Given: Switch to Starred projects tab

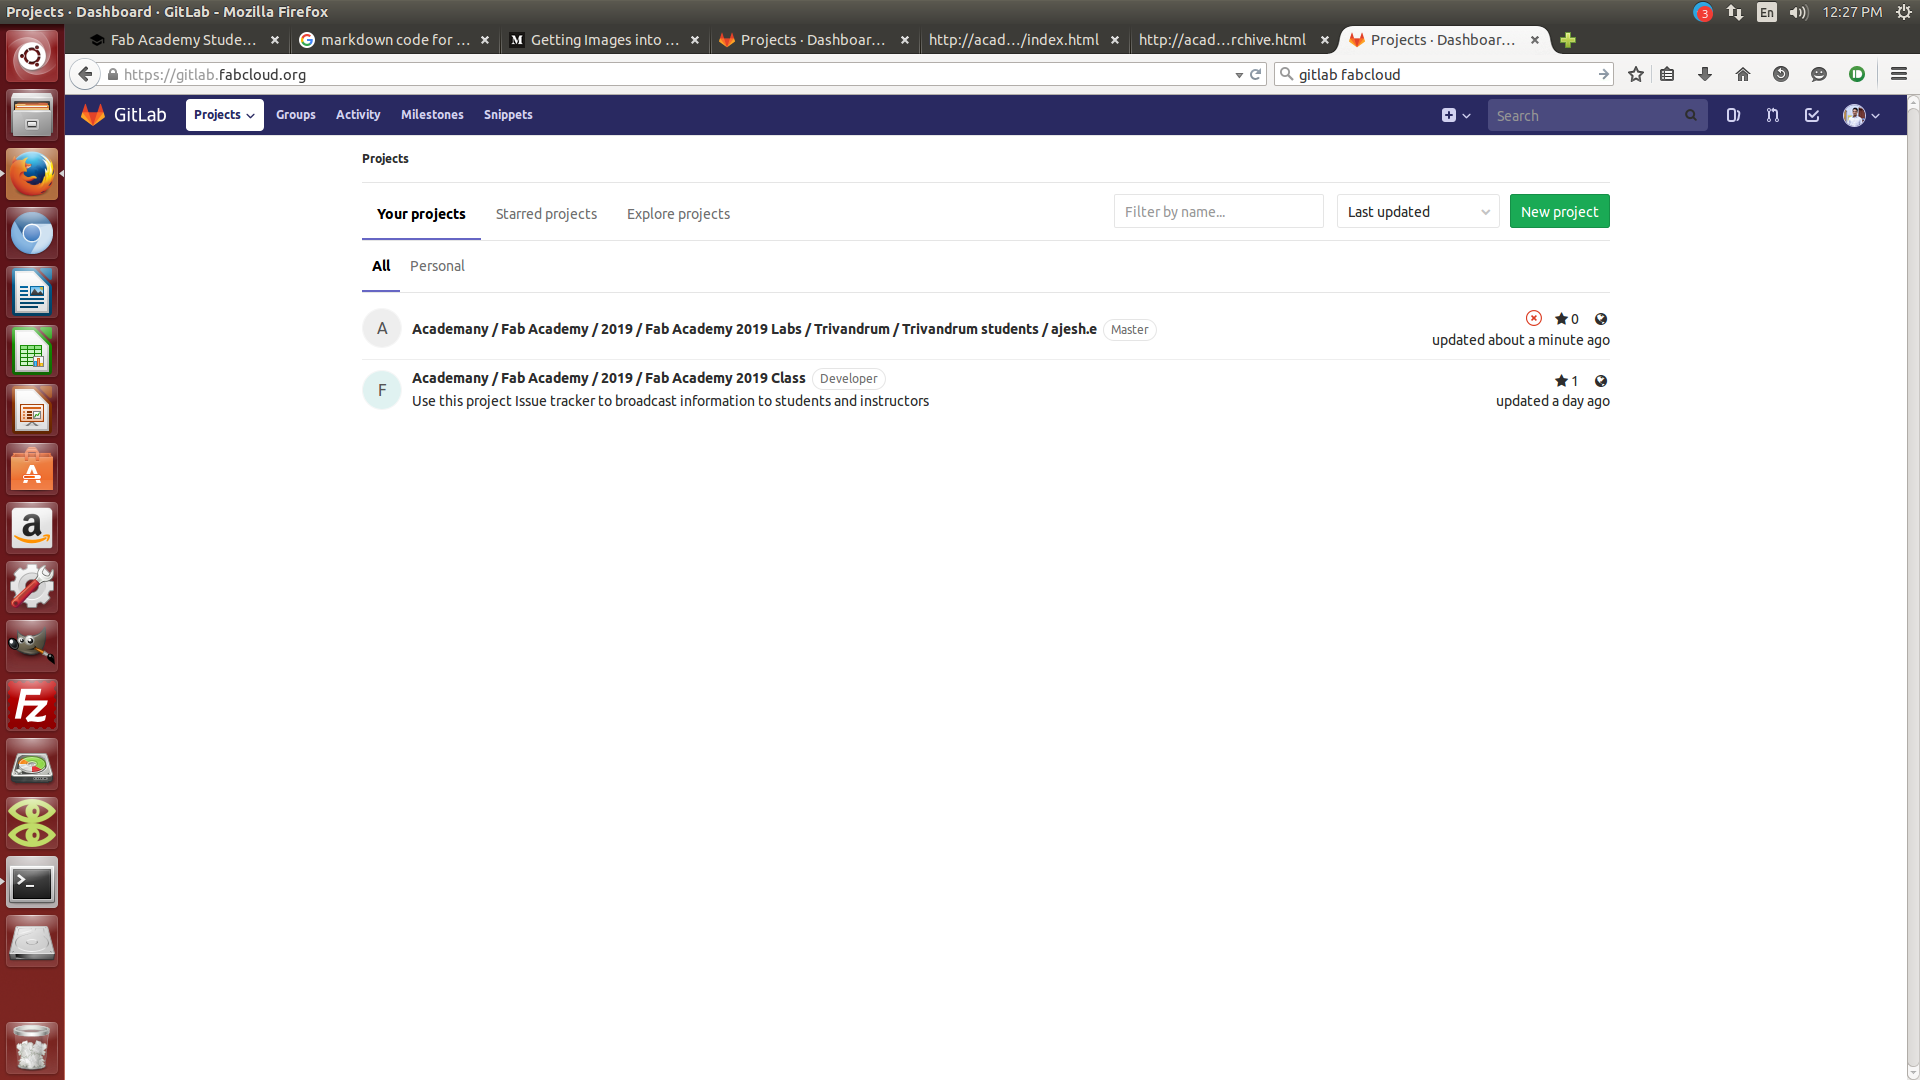Looking at the screenshot, I should (x=546, y=214).
